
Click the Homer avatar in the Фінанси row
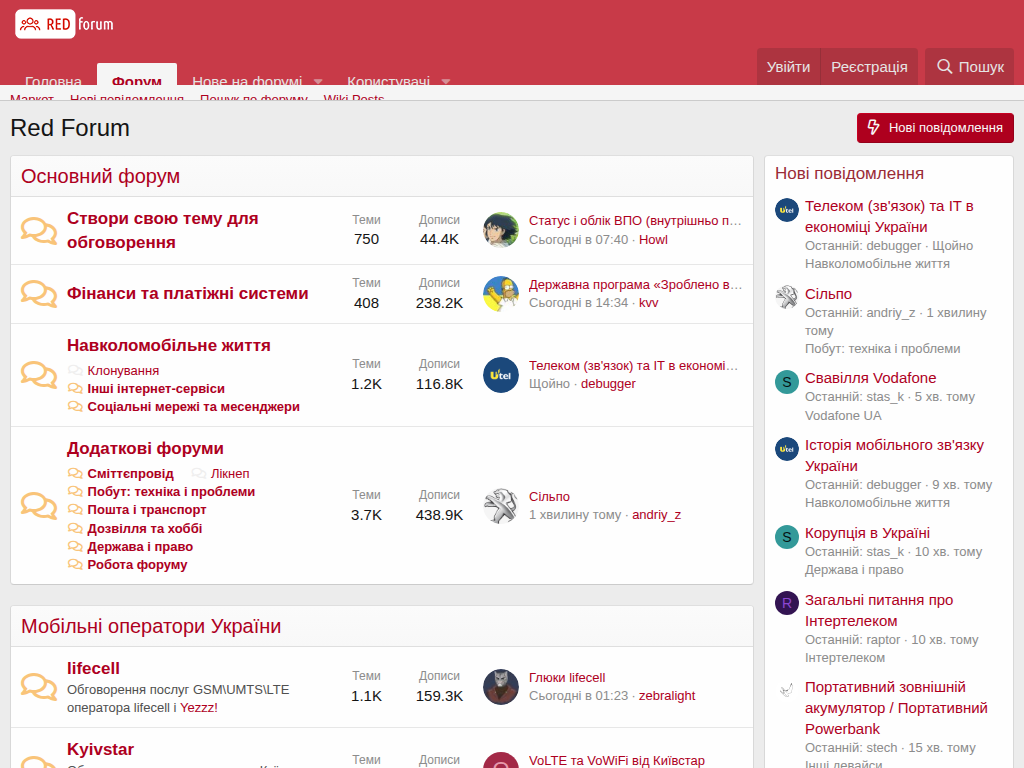[x=501, y=293]
